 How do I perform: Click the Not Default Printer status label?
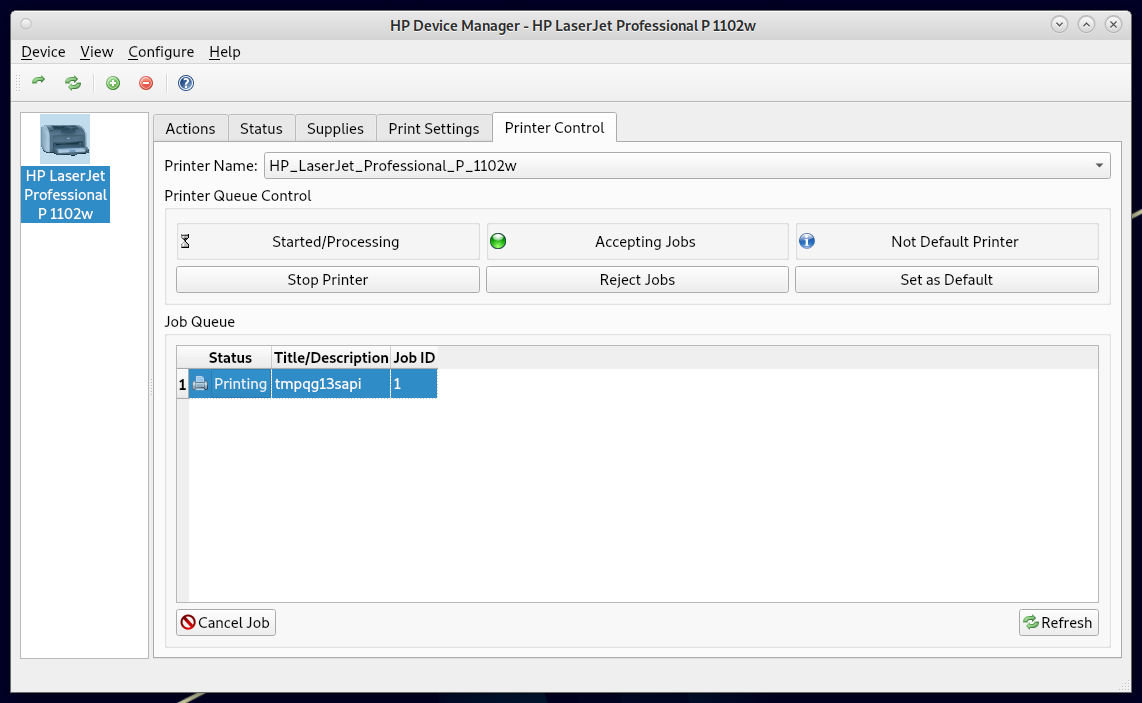click(955, 242)
